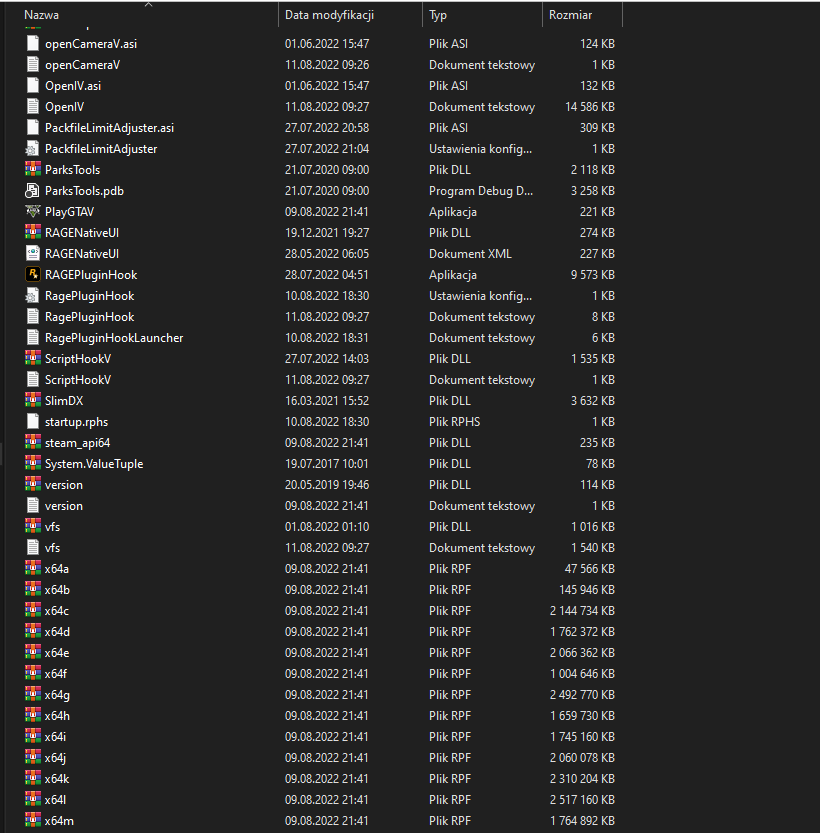Screen dimensions: 820x833
Task: Click the date 19.12.2021 19:27
Action: click(x=327, y=233)
